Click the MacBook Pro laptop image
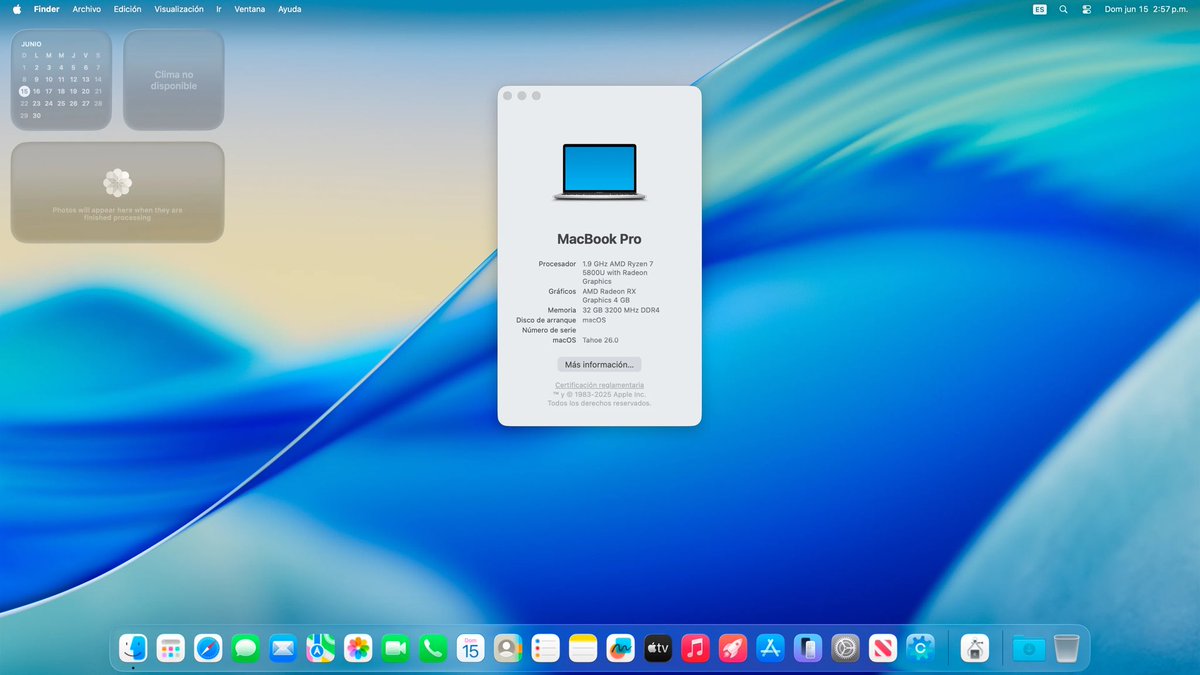 point(599,172)
